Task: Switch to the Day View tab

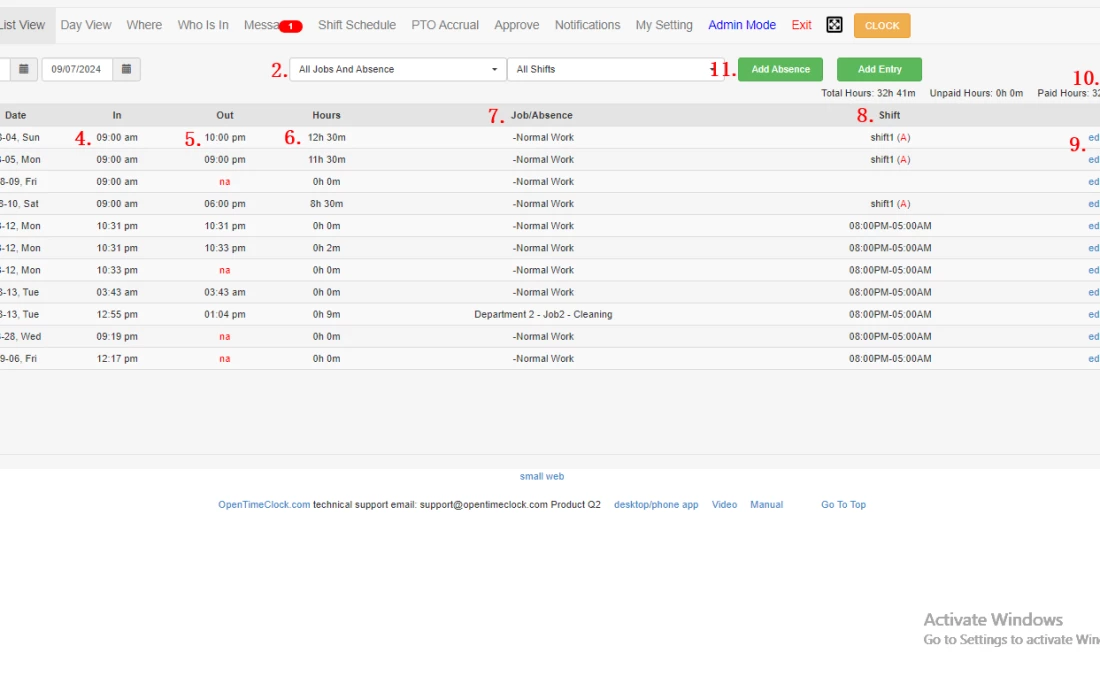Action: [x=86, y=25]
